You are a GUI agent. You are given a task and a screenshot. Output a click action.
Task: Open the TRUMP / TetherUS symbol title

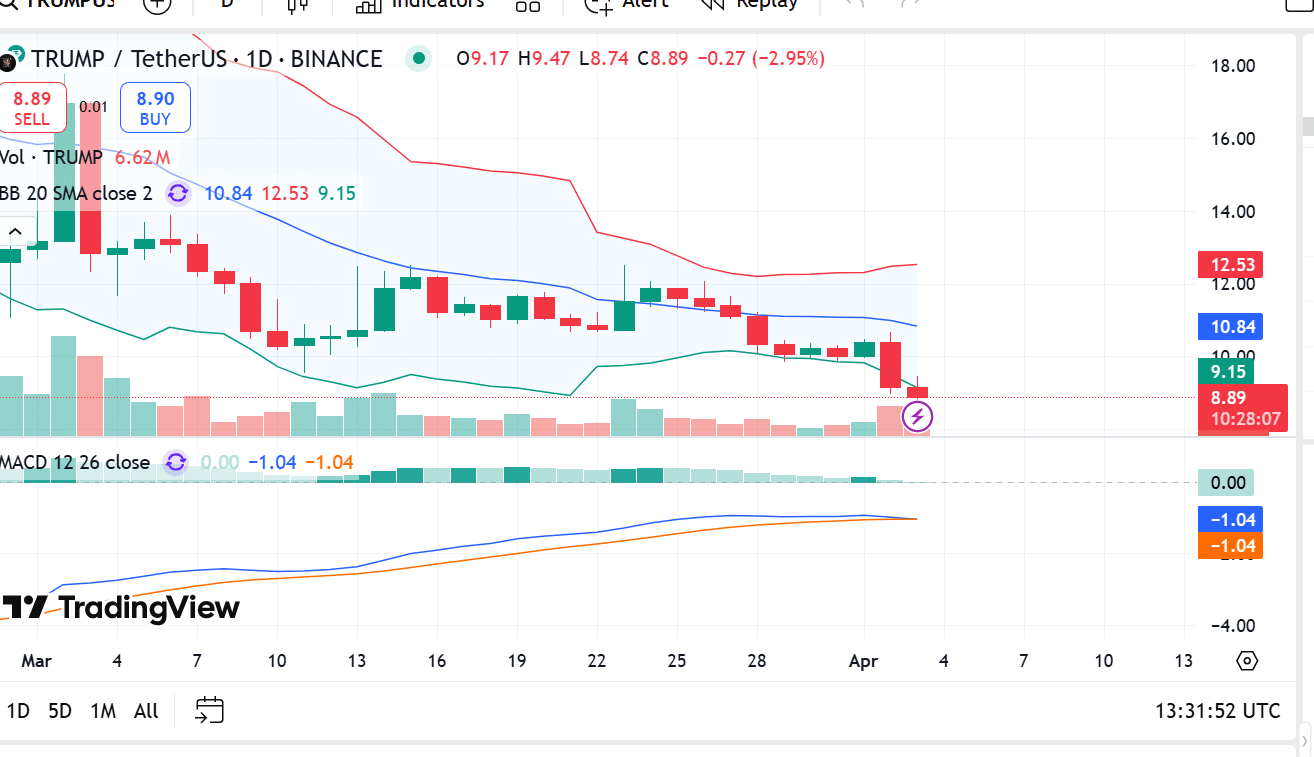coord(206,59)
